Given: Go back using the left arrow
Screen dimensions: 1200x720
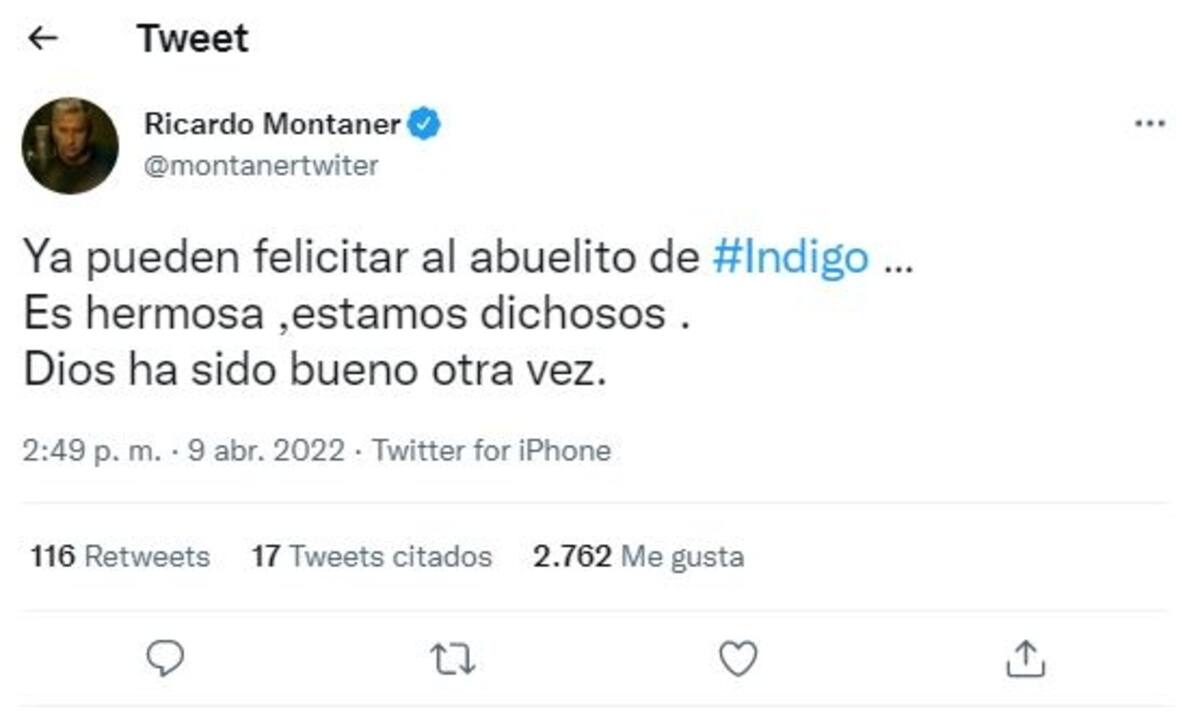Looking at the screenshot, I should [x=42, y=39].
